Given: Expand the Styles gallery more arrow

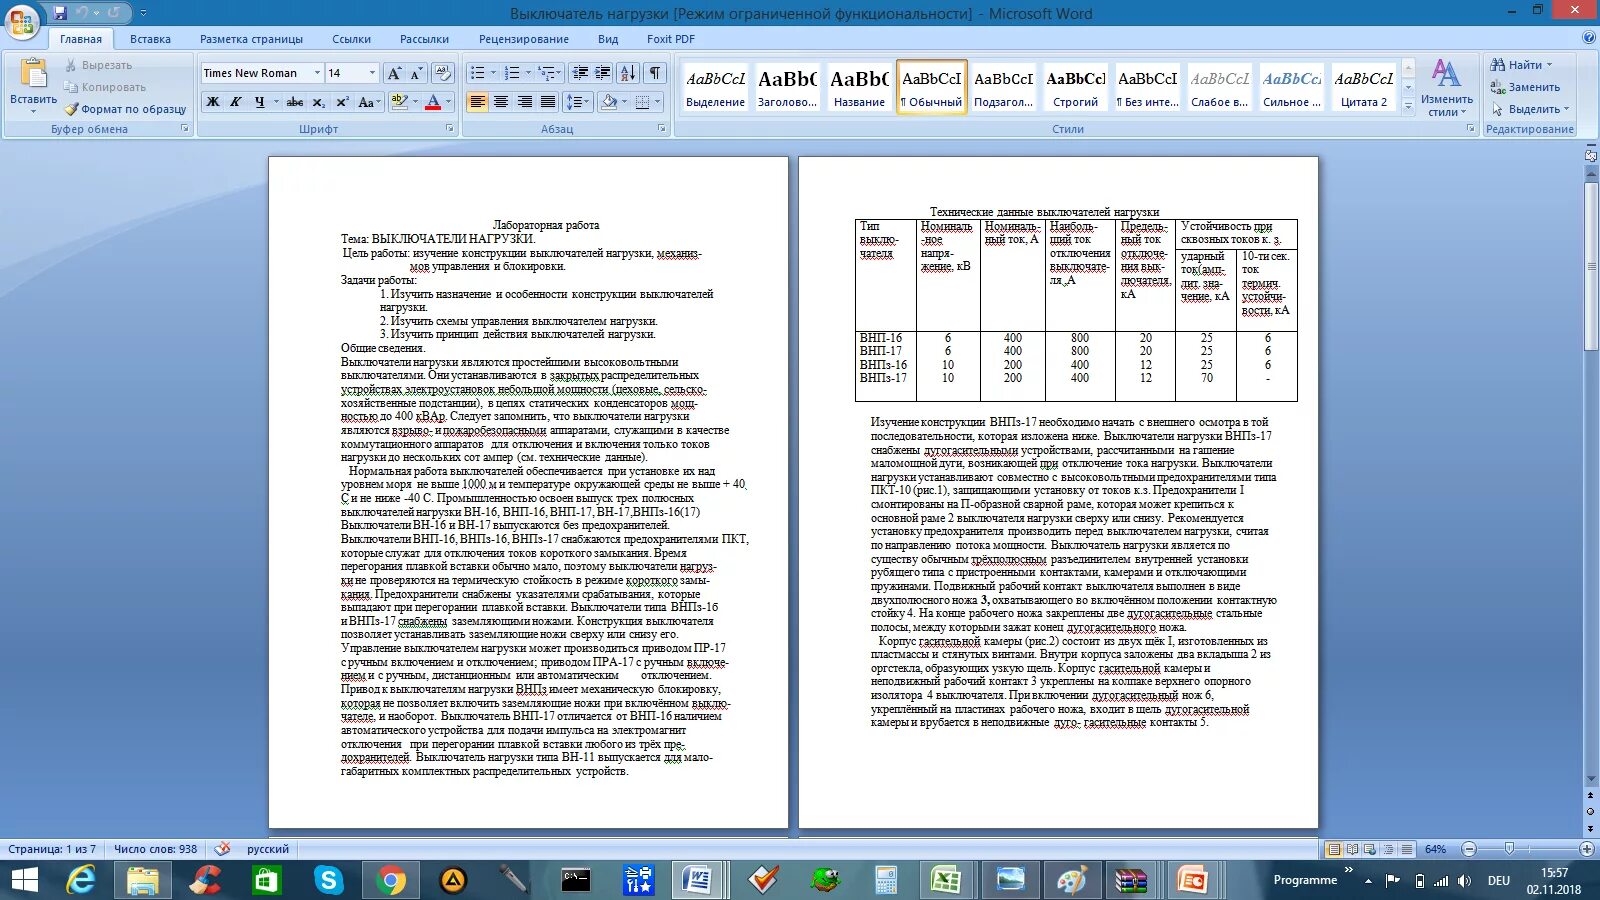Looking at the screenshot, I should pos(1408,107).
